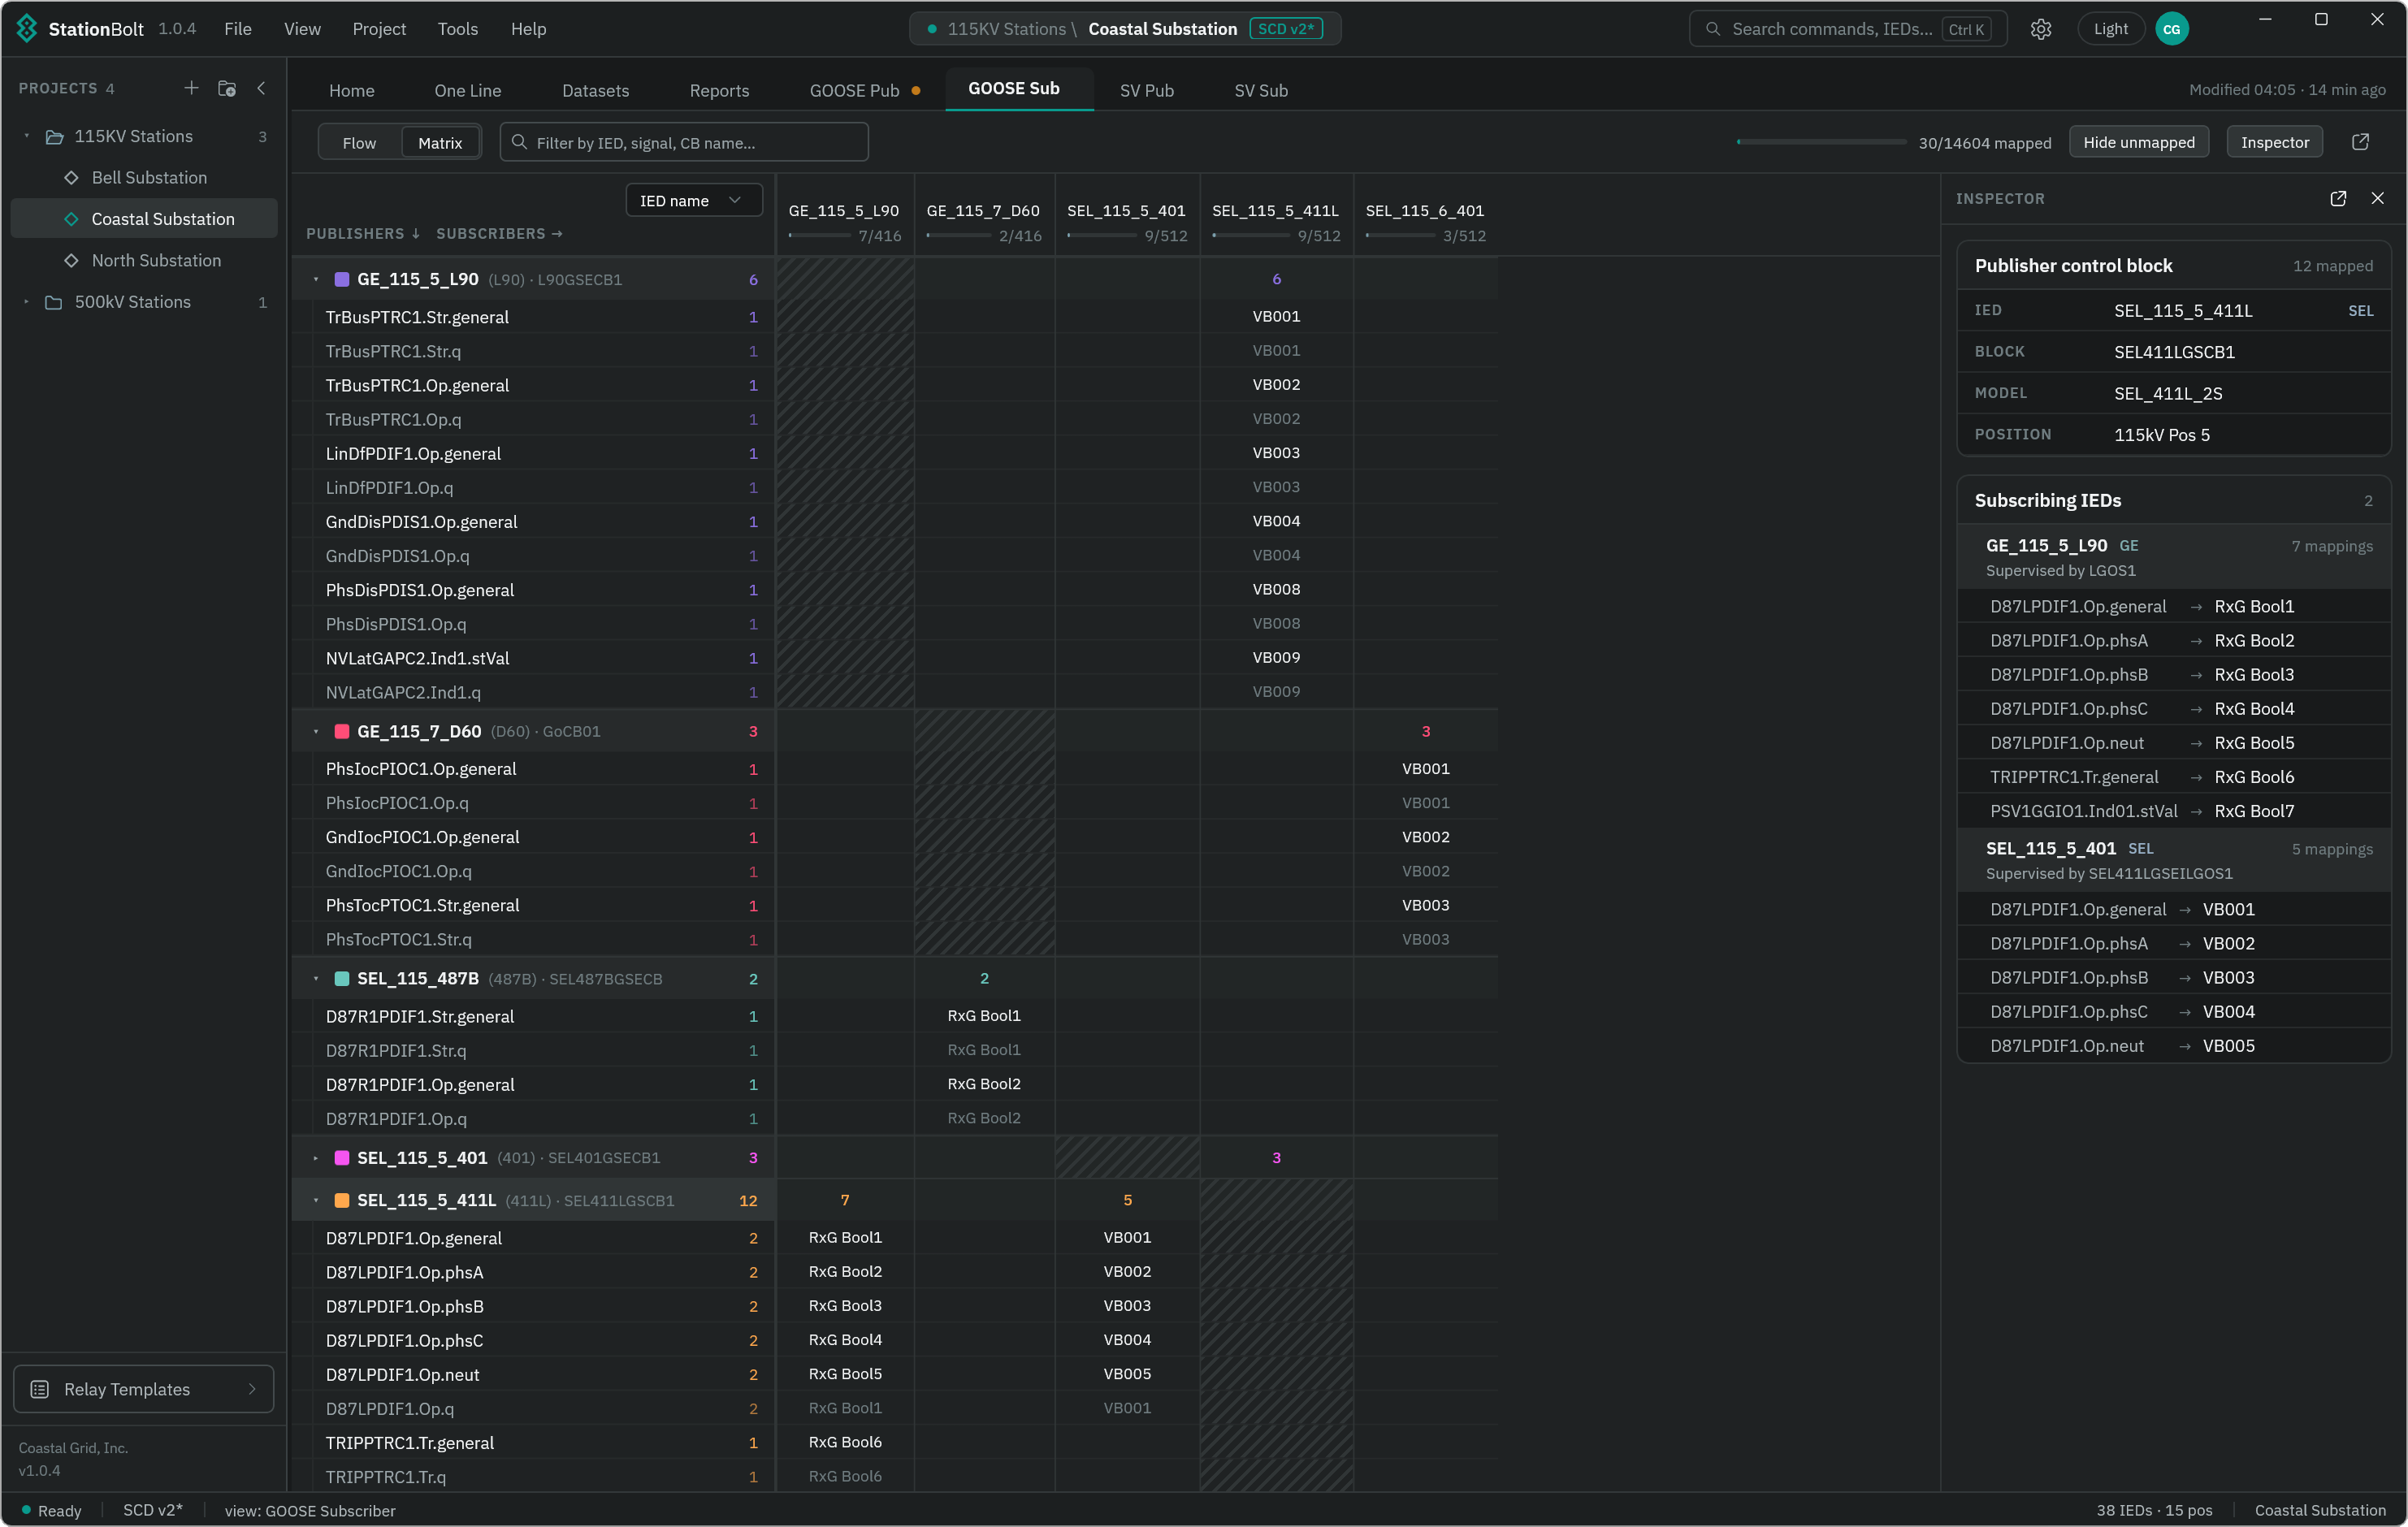Click the search magnifier icon in the top bar
Screen dimensions: 2408x1527
(x=1712, y=29)
